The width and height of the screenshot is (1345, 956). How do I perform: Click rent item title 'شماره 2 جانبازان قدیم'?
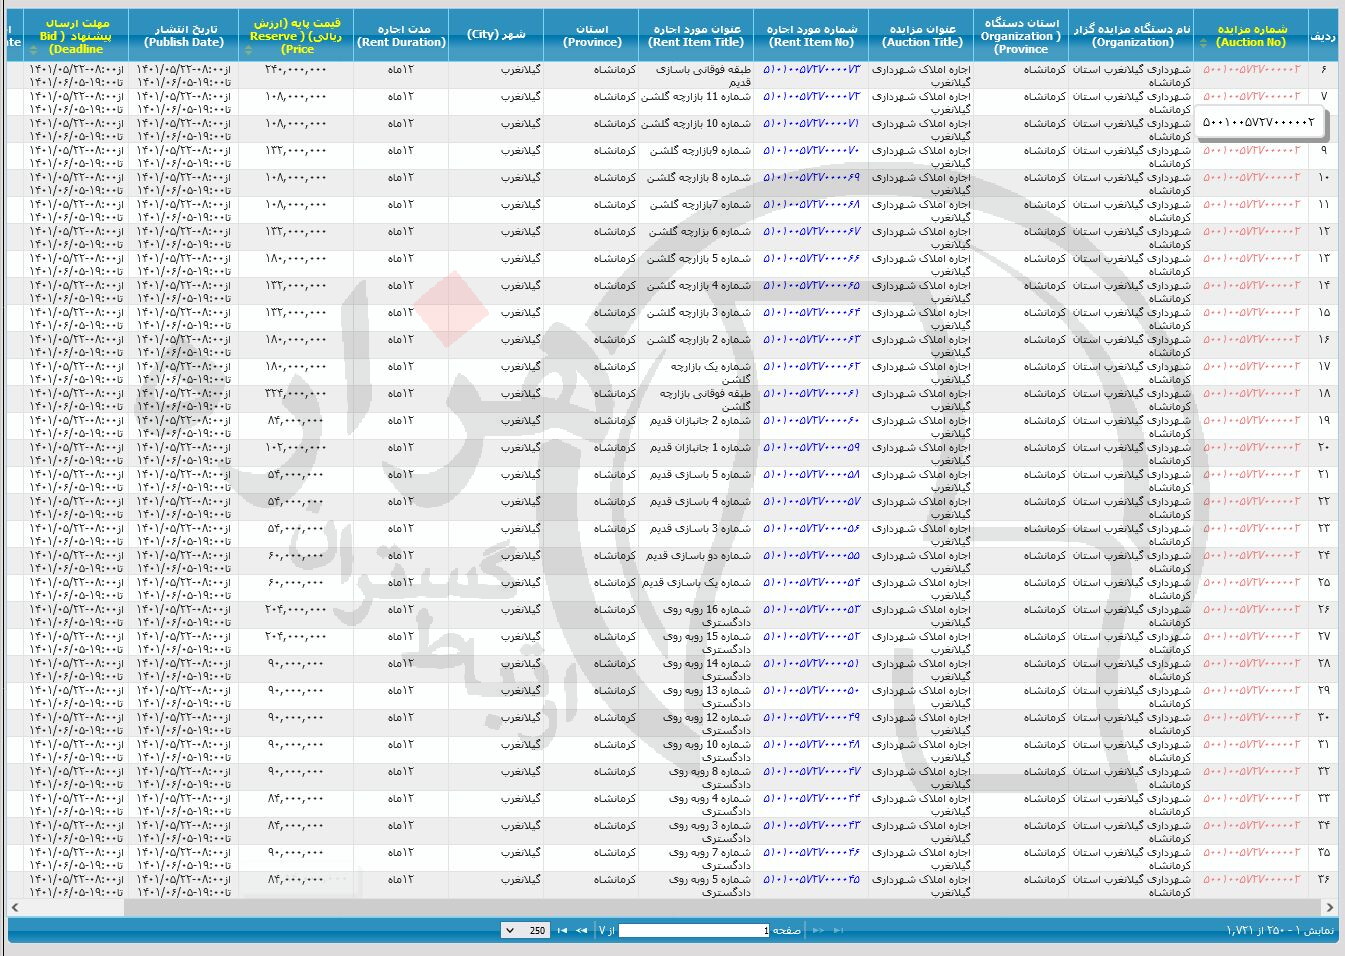point(700,421)
